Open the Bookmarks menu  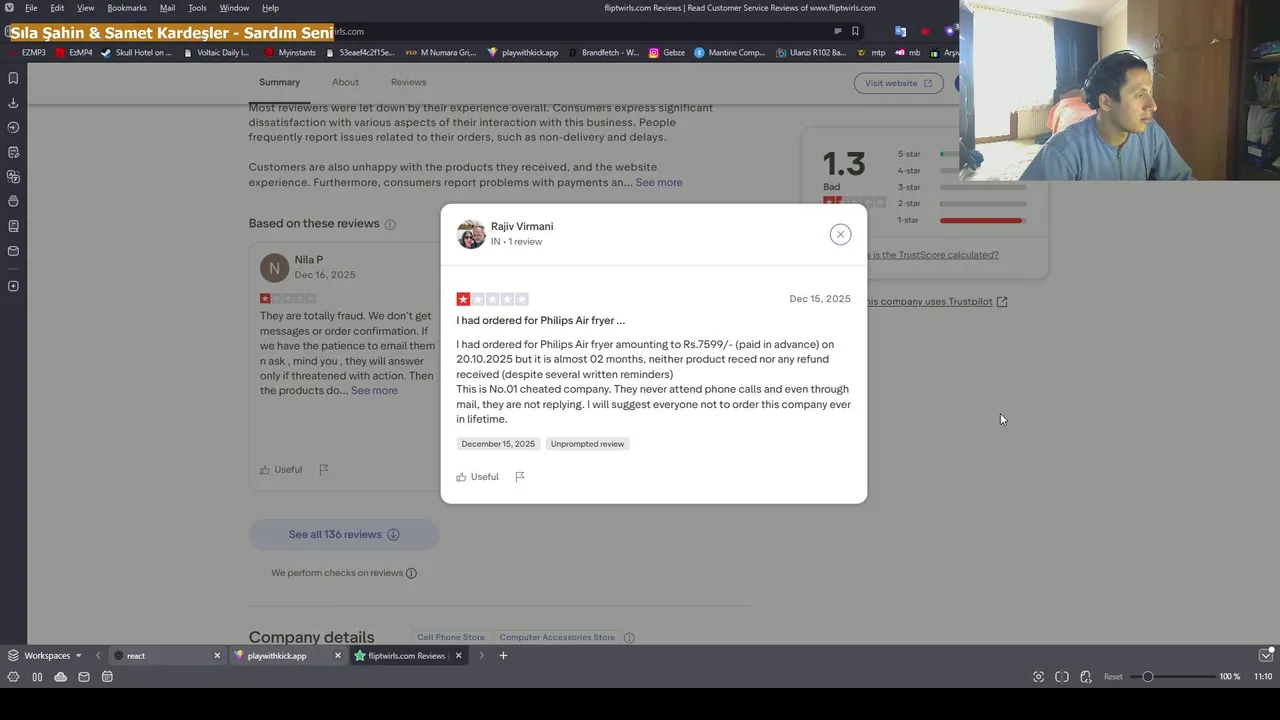[127, 8]
